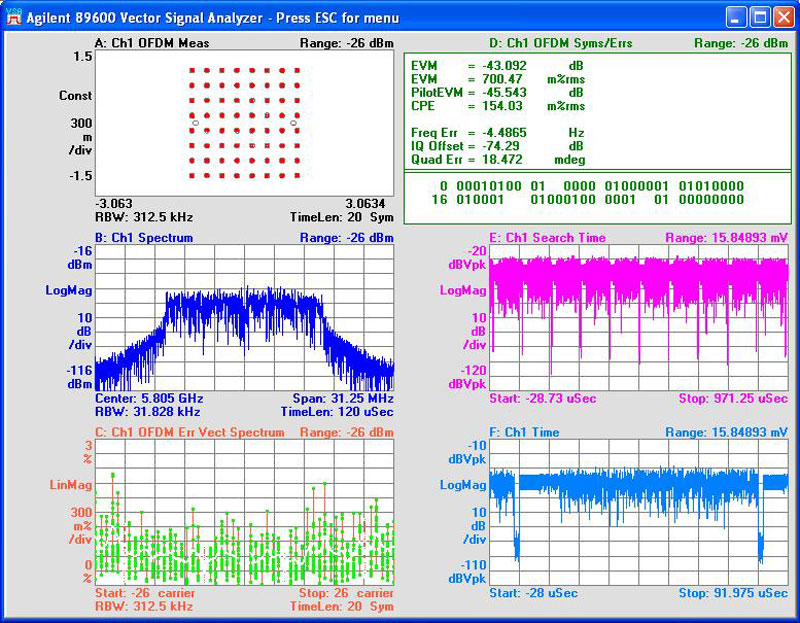Activate trace D: Ch1 OFDM Syms/Errs title
Image resolution: width=800 pixels, height=623 pixels.
560,43
